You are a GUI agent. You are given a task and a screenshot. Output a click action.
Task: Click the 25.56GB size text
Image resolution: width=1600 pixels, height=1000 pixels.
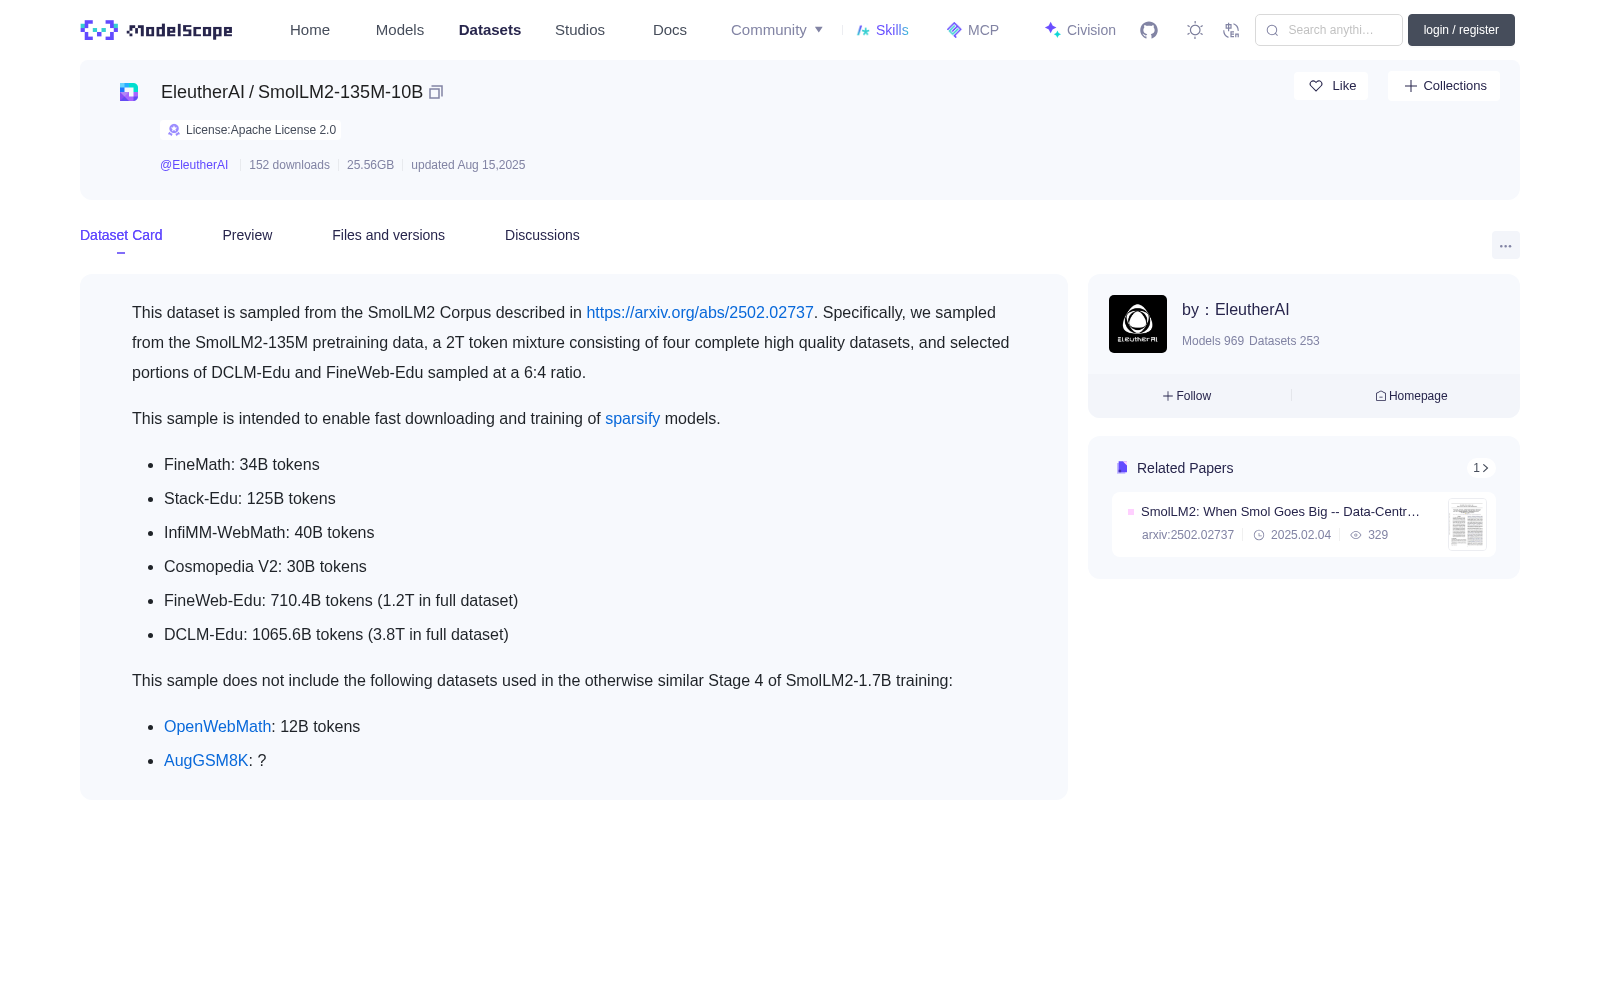pos(370,165)
